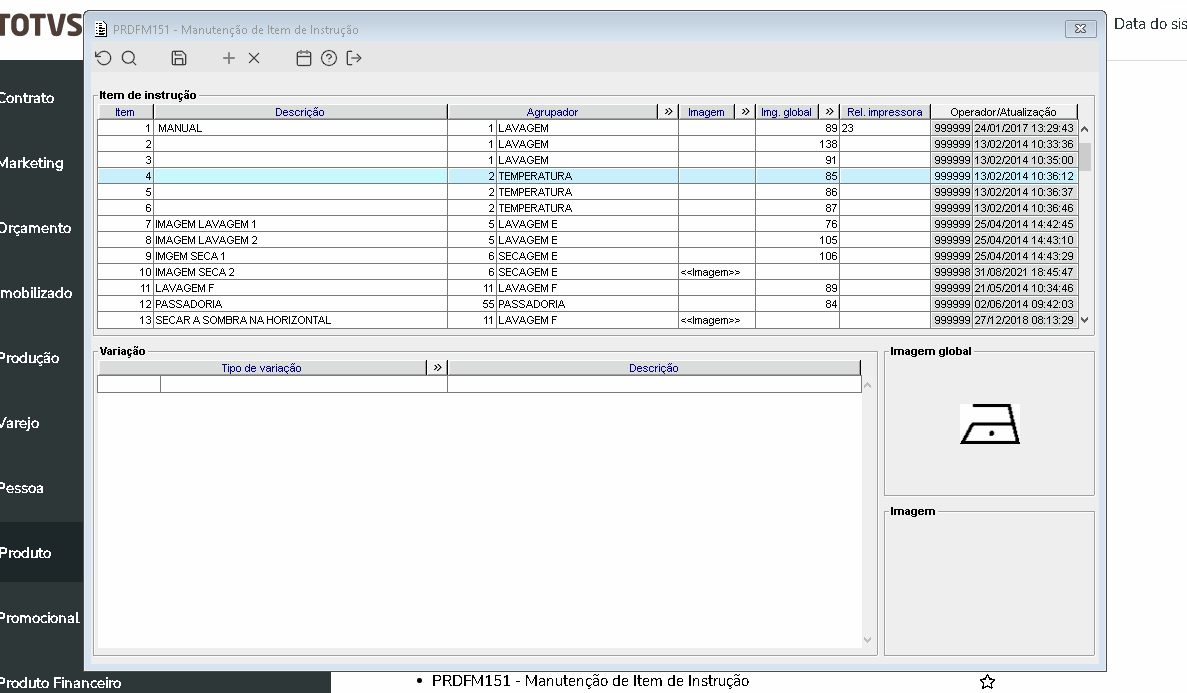Favorite PRDFM151 with the star icon

pos(987,682)
